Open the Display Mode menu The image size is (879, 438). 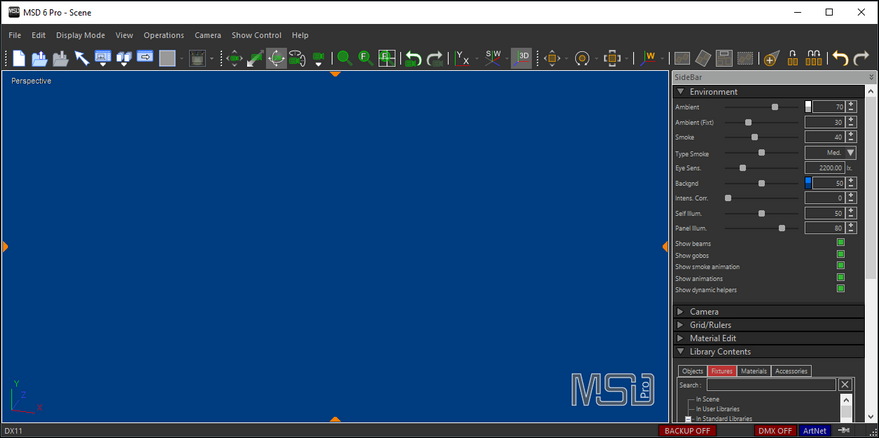(80, 35)
